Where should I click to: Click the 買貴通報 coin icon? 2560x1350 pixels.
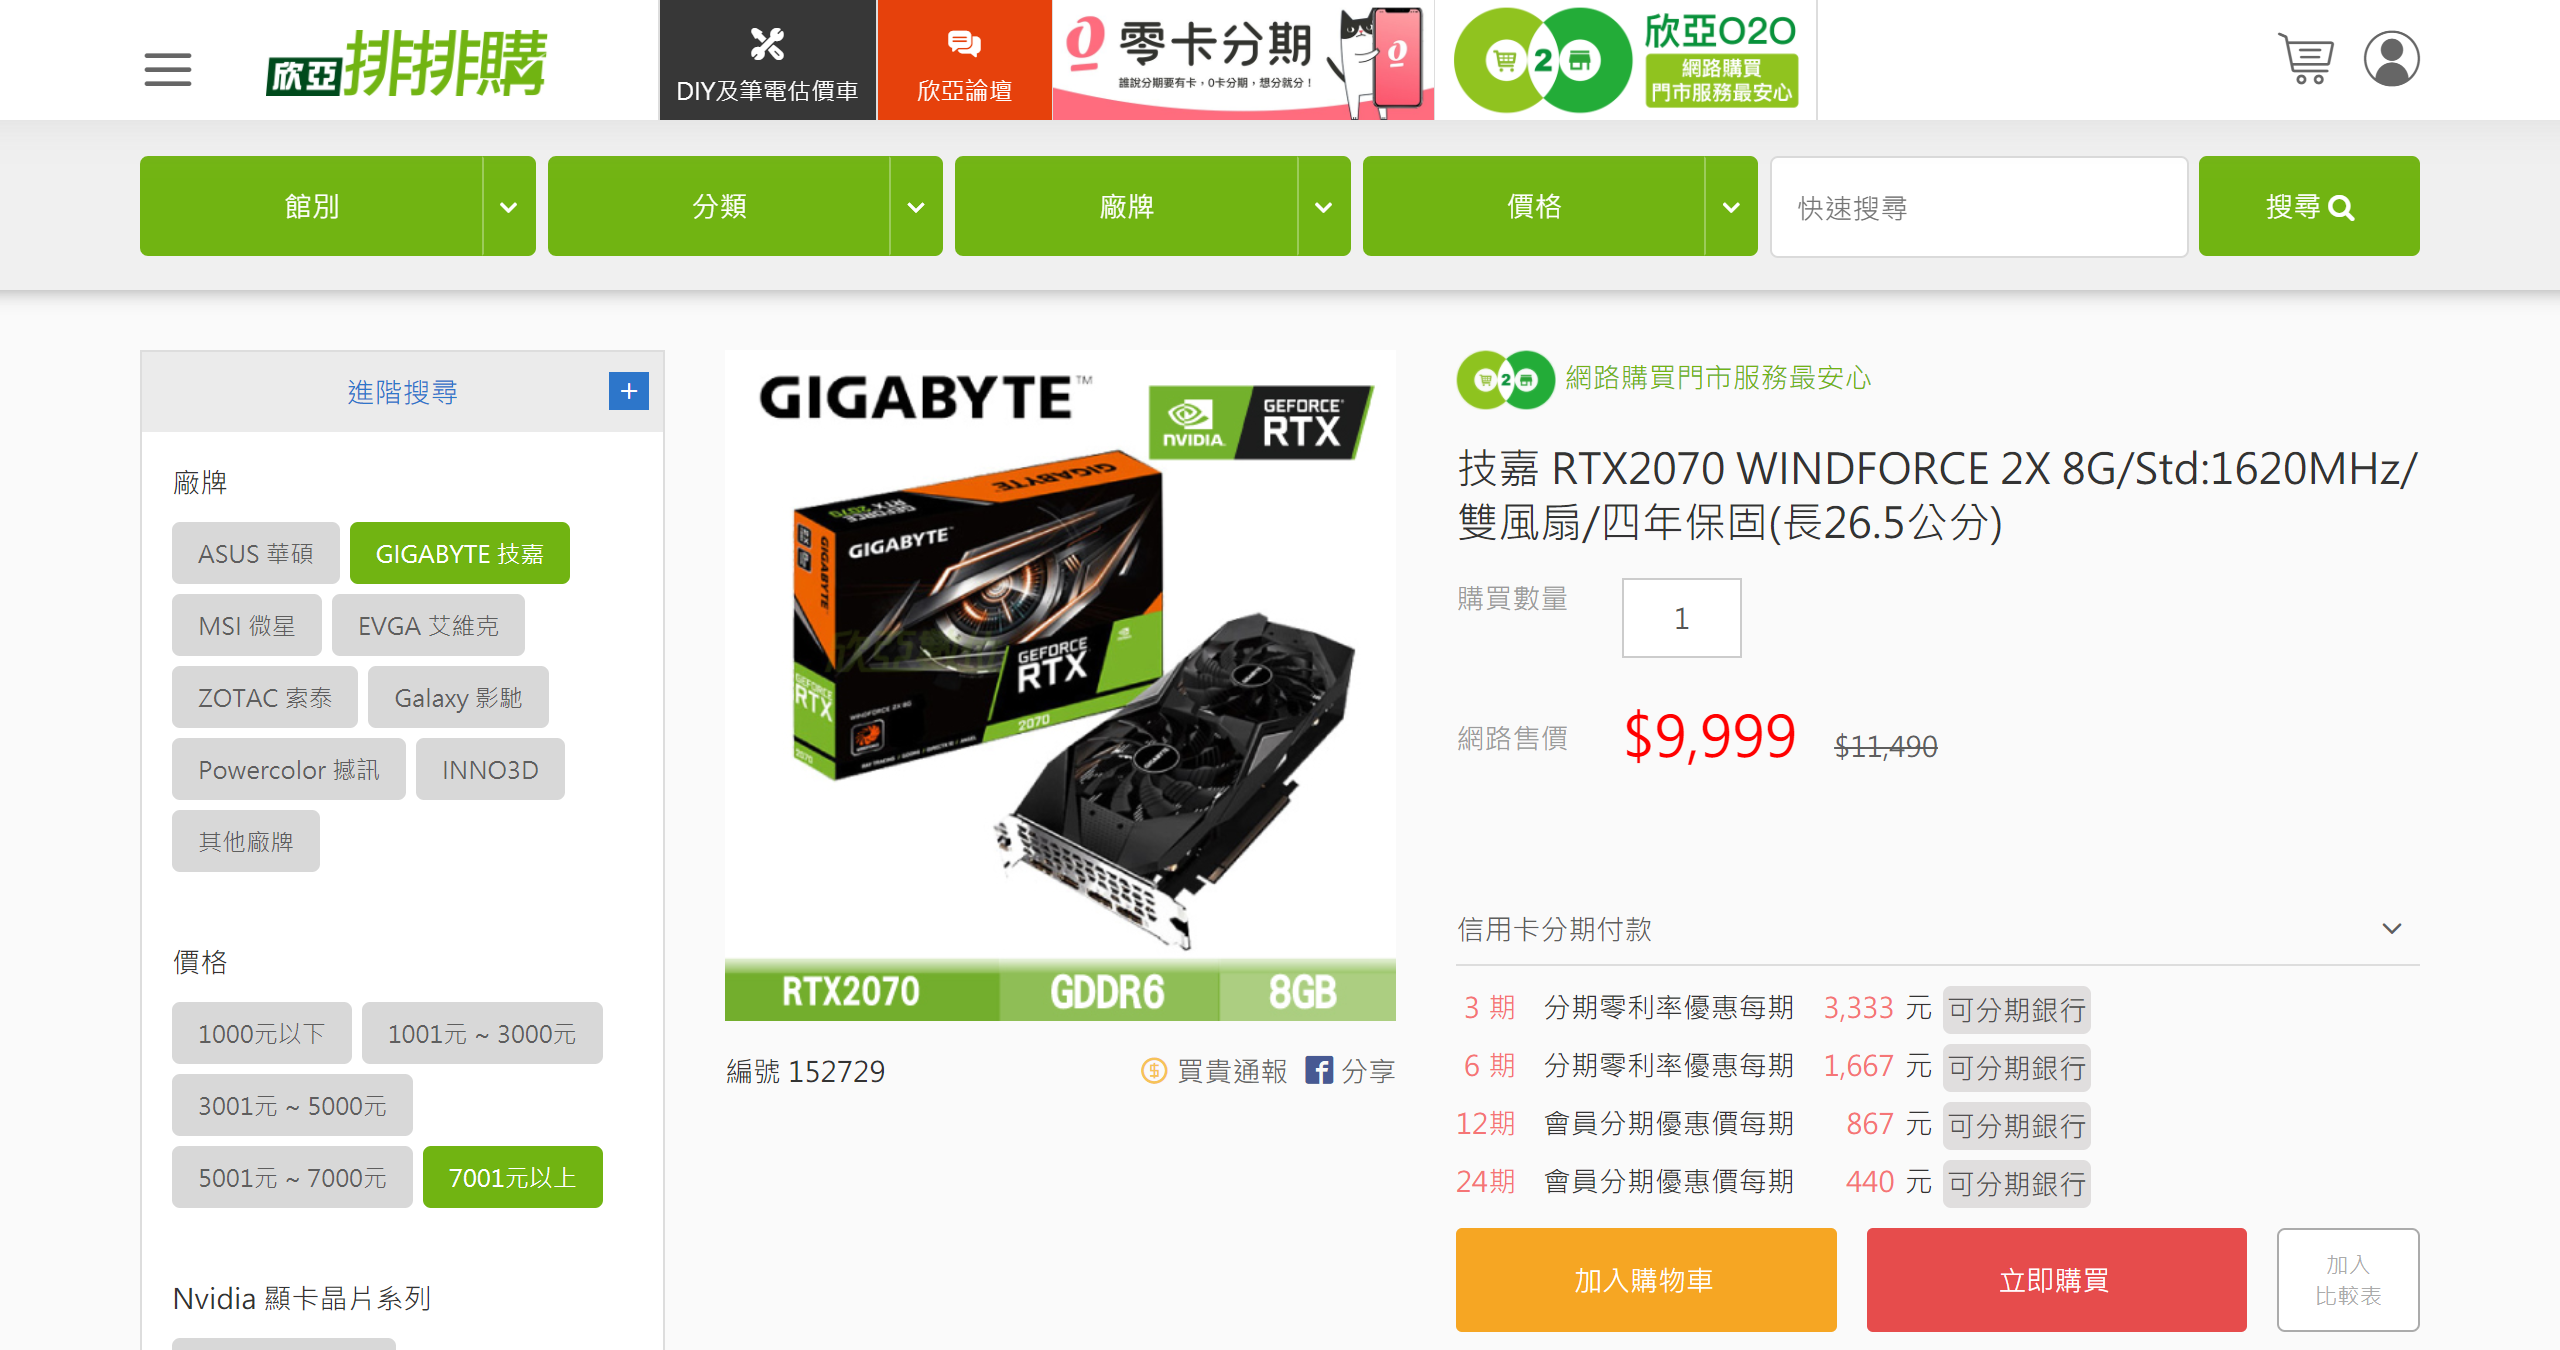[x=1154, y=1071]
